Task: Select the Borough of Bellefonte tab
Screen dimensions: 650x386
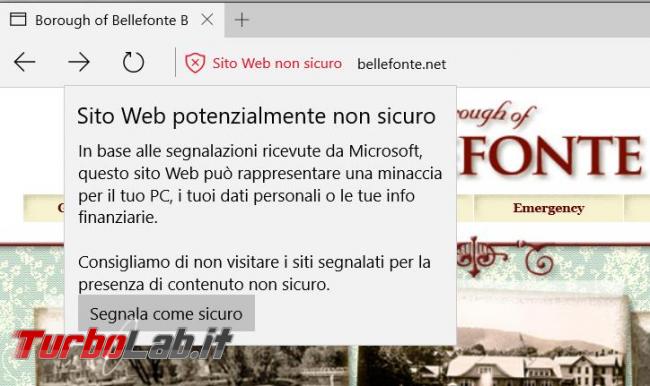Action: click(112, 20)
